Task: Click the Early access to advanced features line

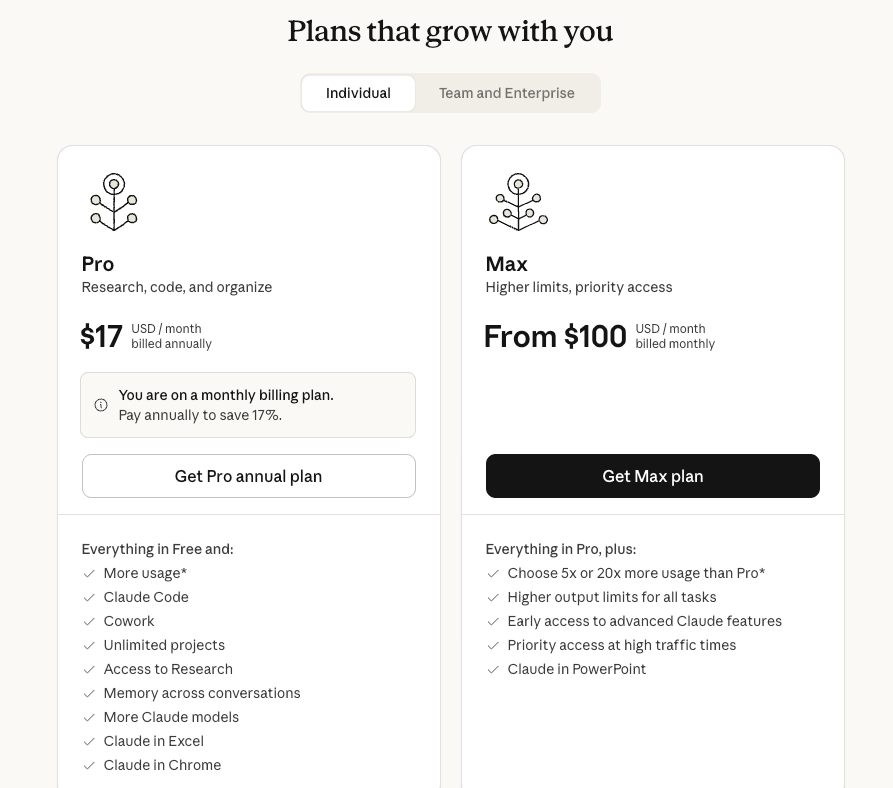Action: (644, 621)
